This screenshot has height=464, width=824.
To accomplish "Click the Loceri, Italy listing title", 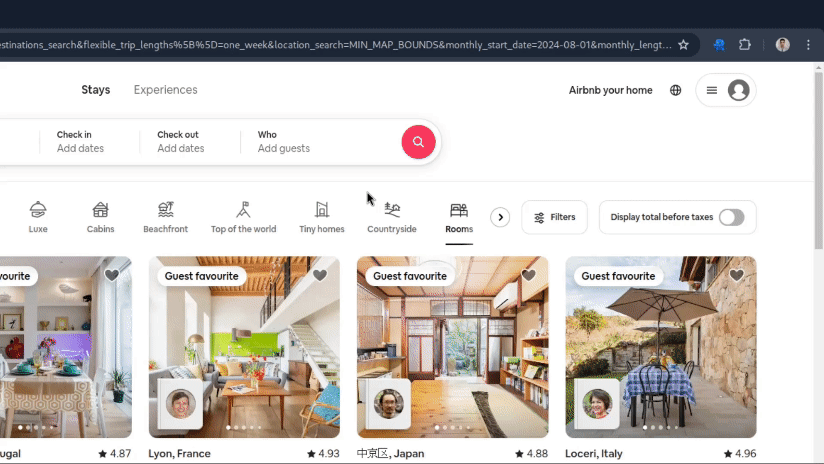I will pyautogui.click(x=594, y=453).
